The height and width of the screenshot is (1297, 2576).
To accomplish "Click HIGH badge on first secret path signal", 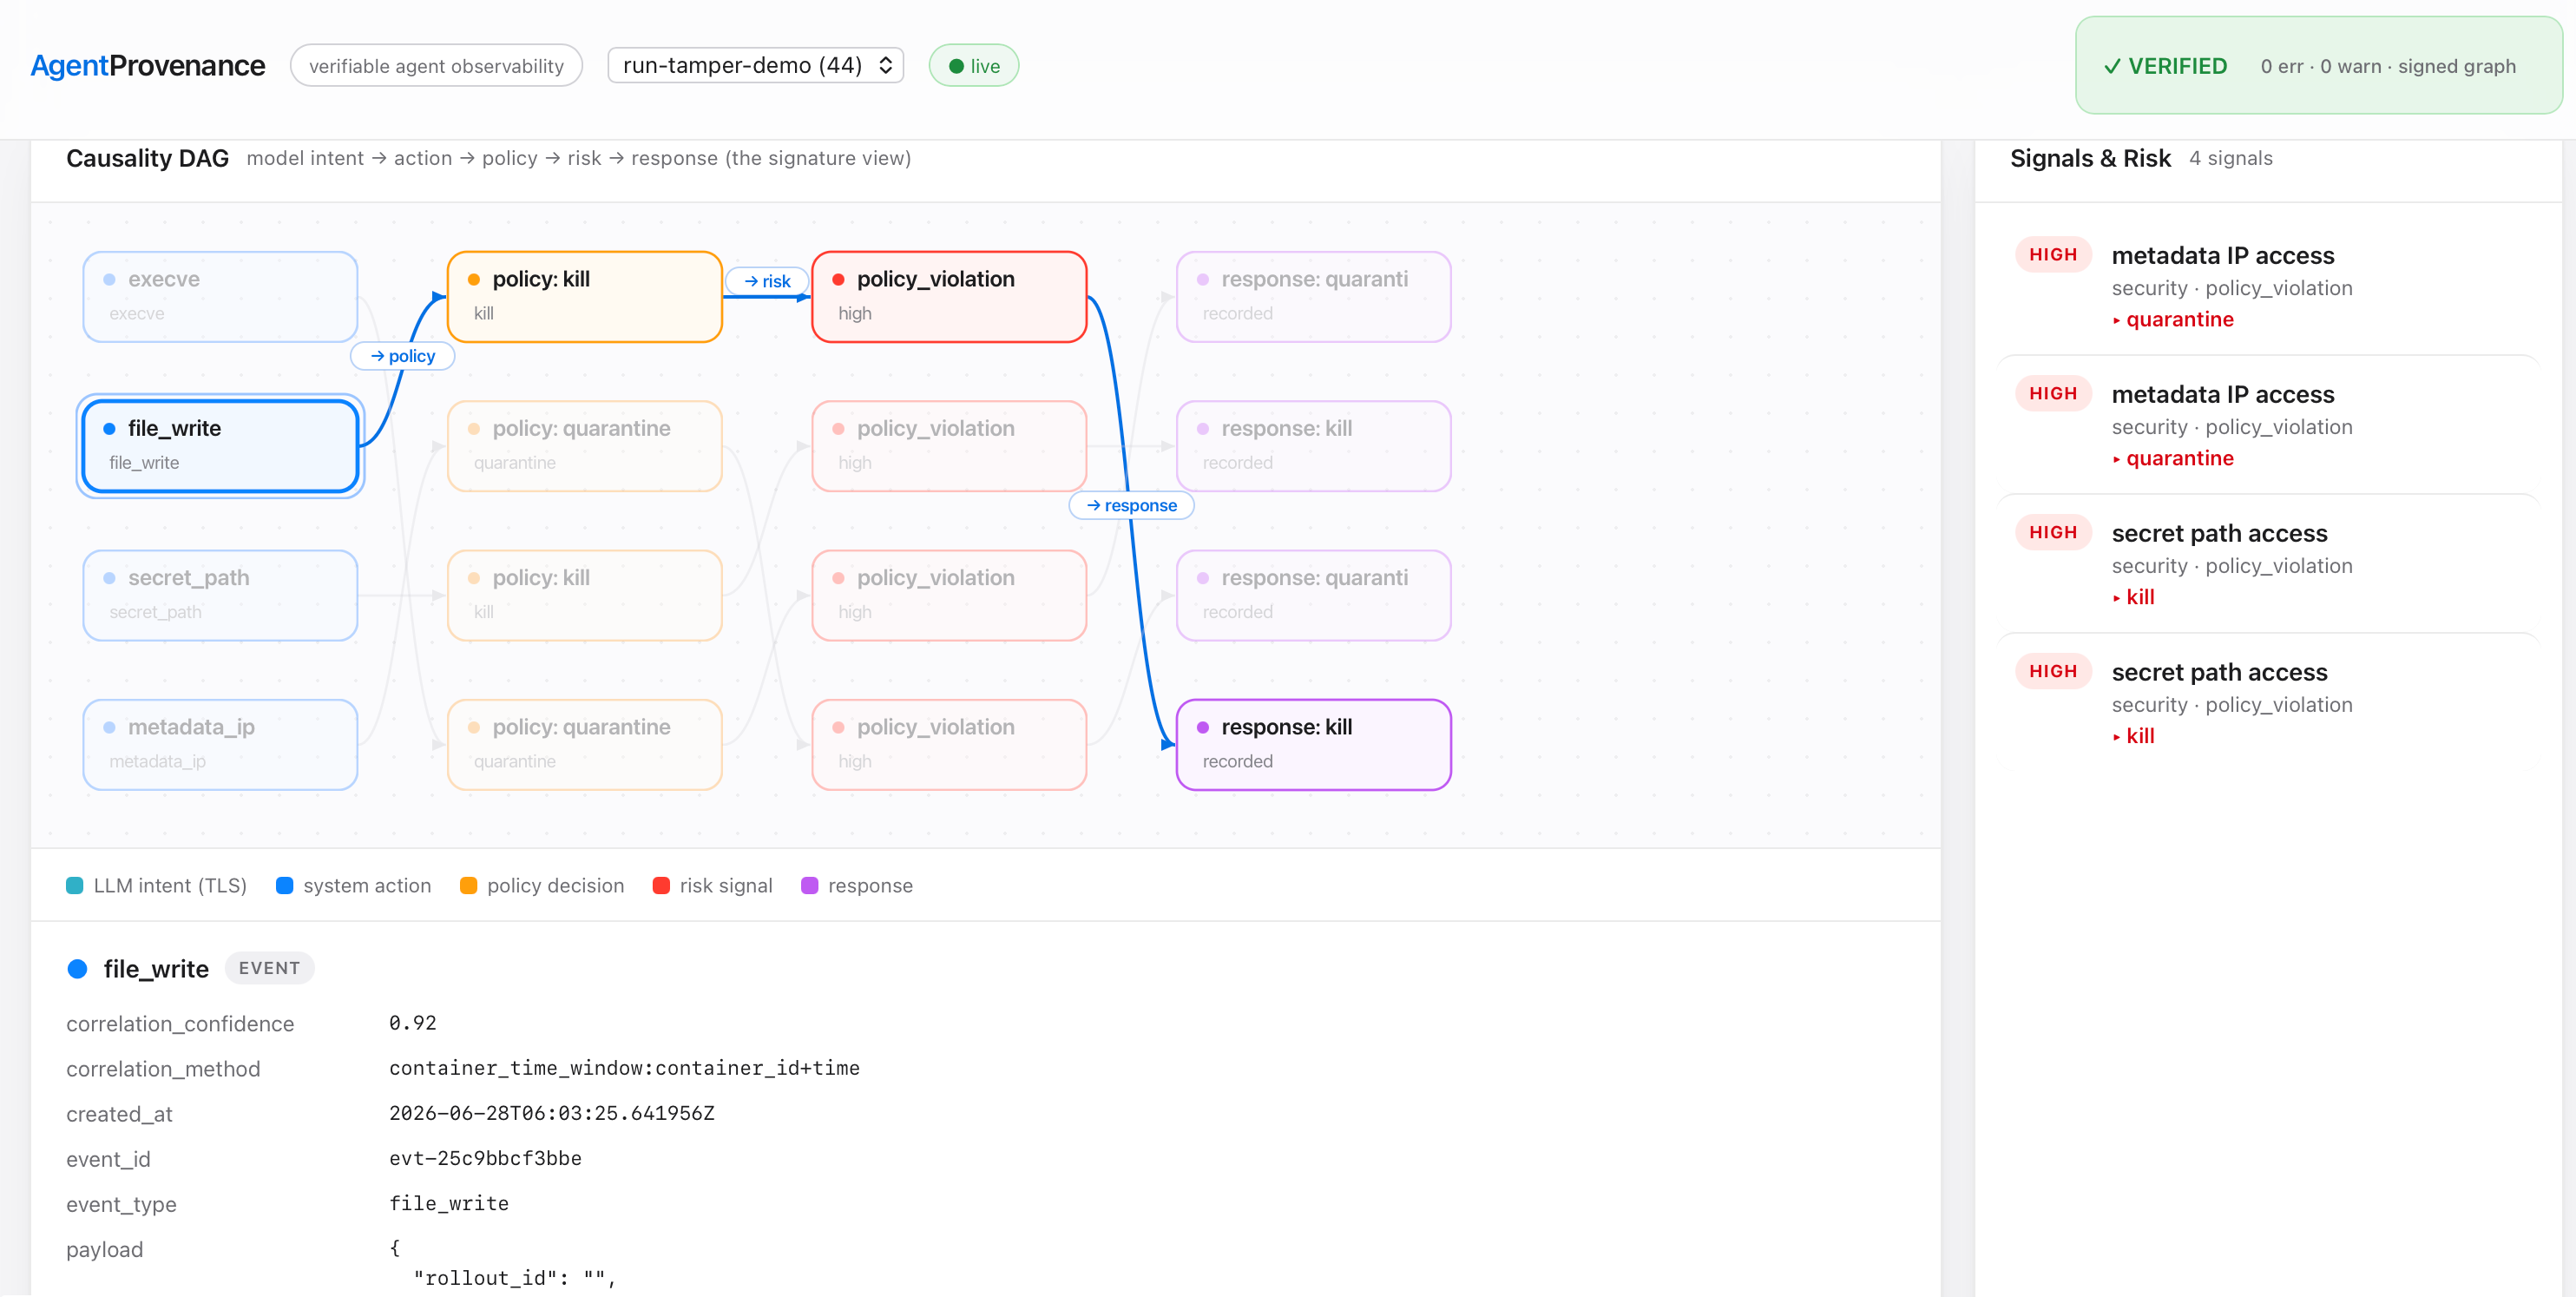I will pos(2053,533).
